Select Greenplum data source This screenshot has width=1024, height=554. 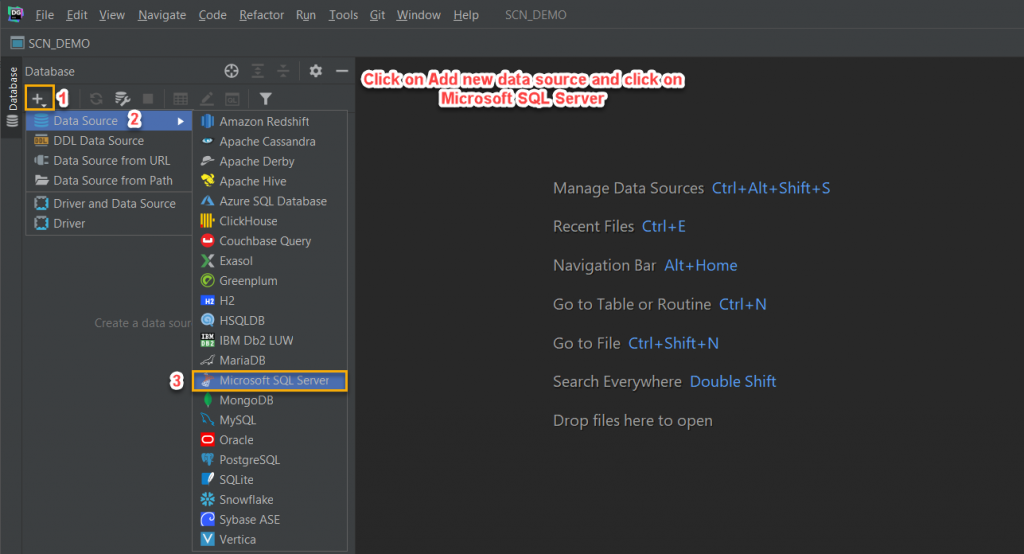[x=270, y=281]
